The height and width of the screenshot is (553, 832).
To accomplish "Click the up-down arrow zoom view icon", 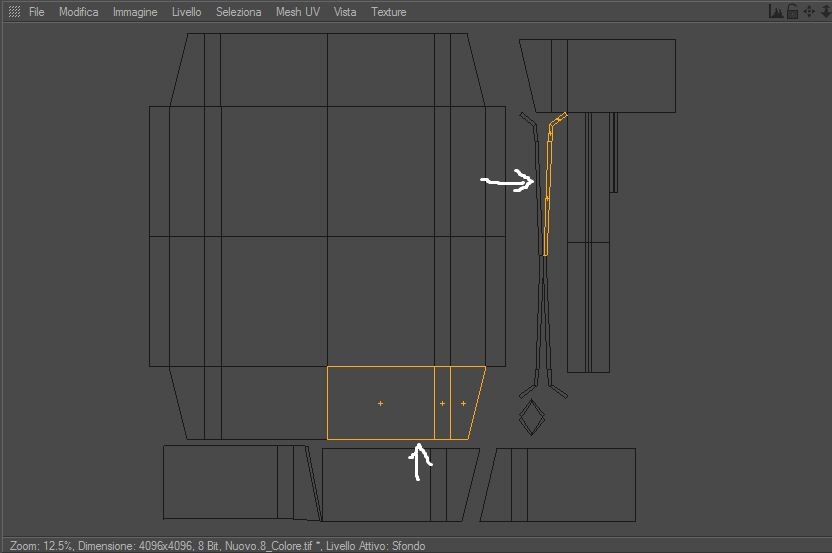I will [x=825, y=11].
